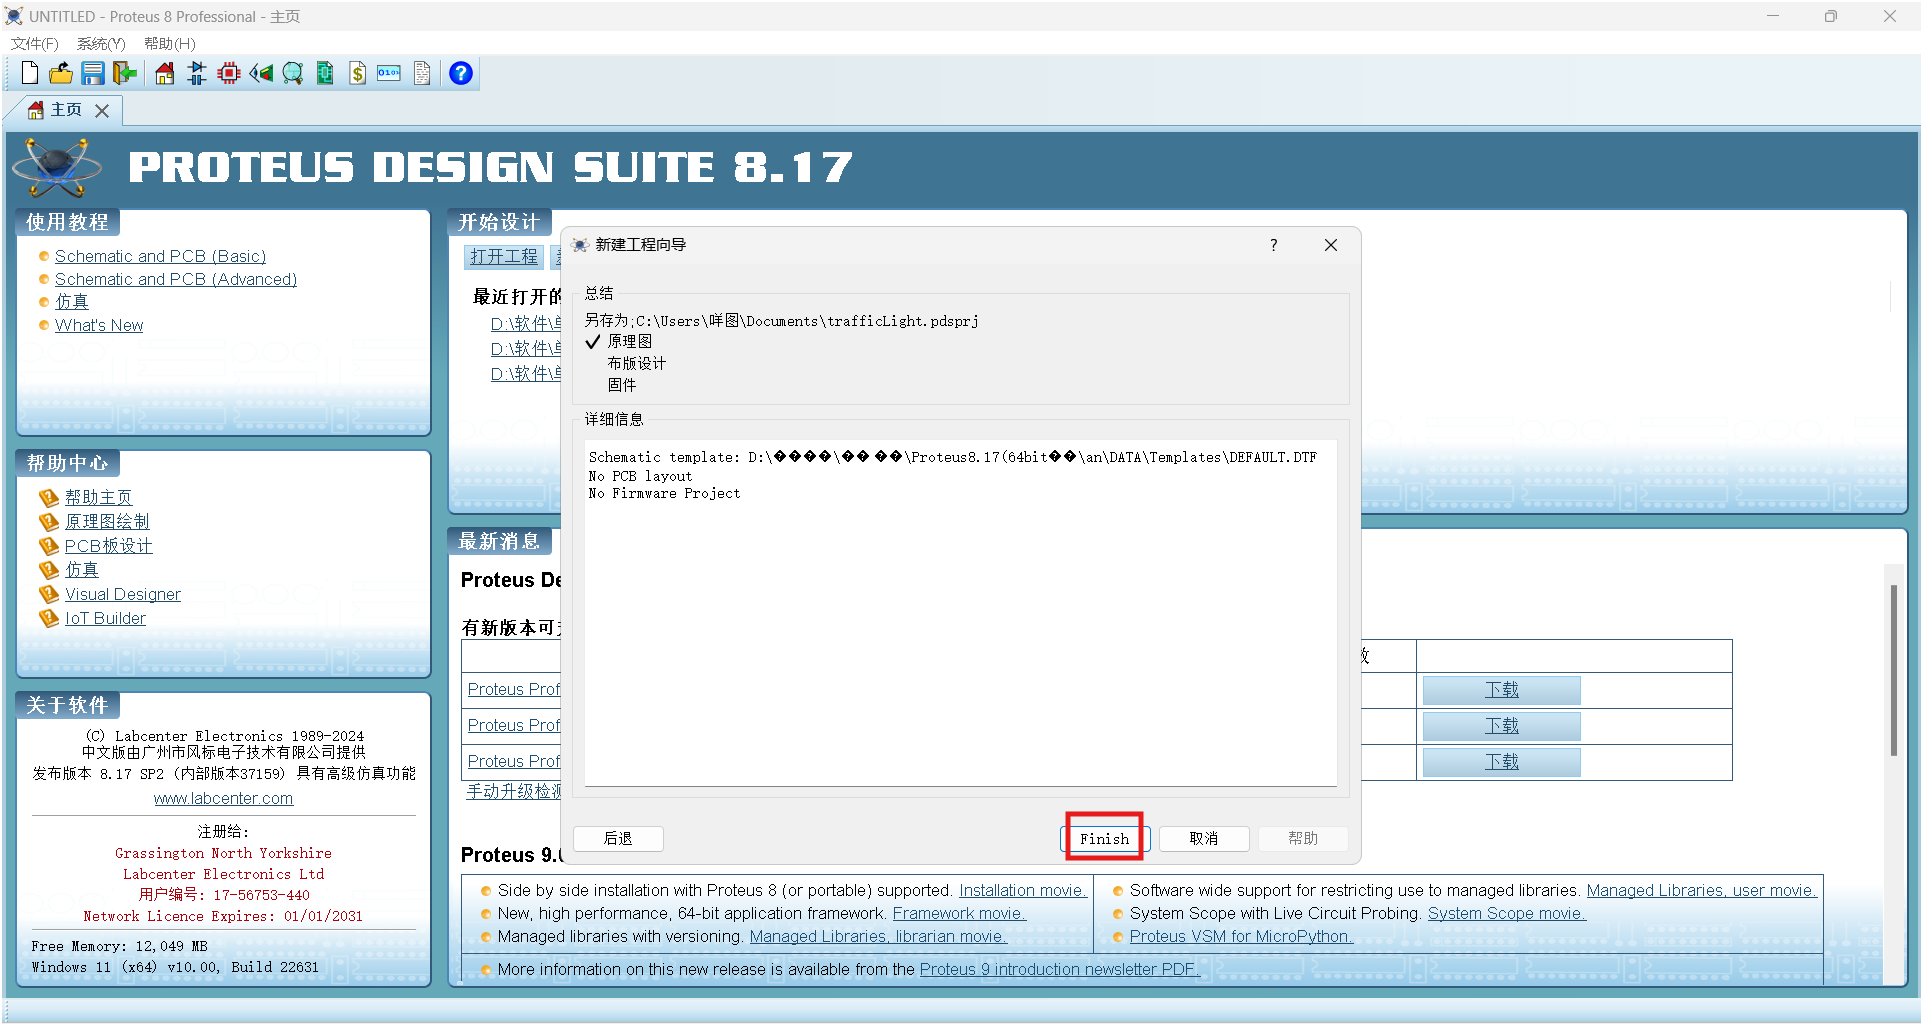This screenshot has height=1024, width=1921.
Task: Click 'Network Licence Expires: 01/01/2031' text
Action: click(x=223, y=916)
